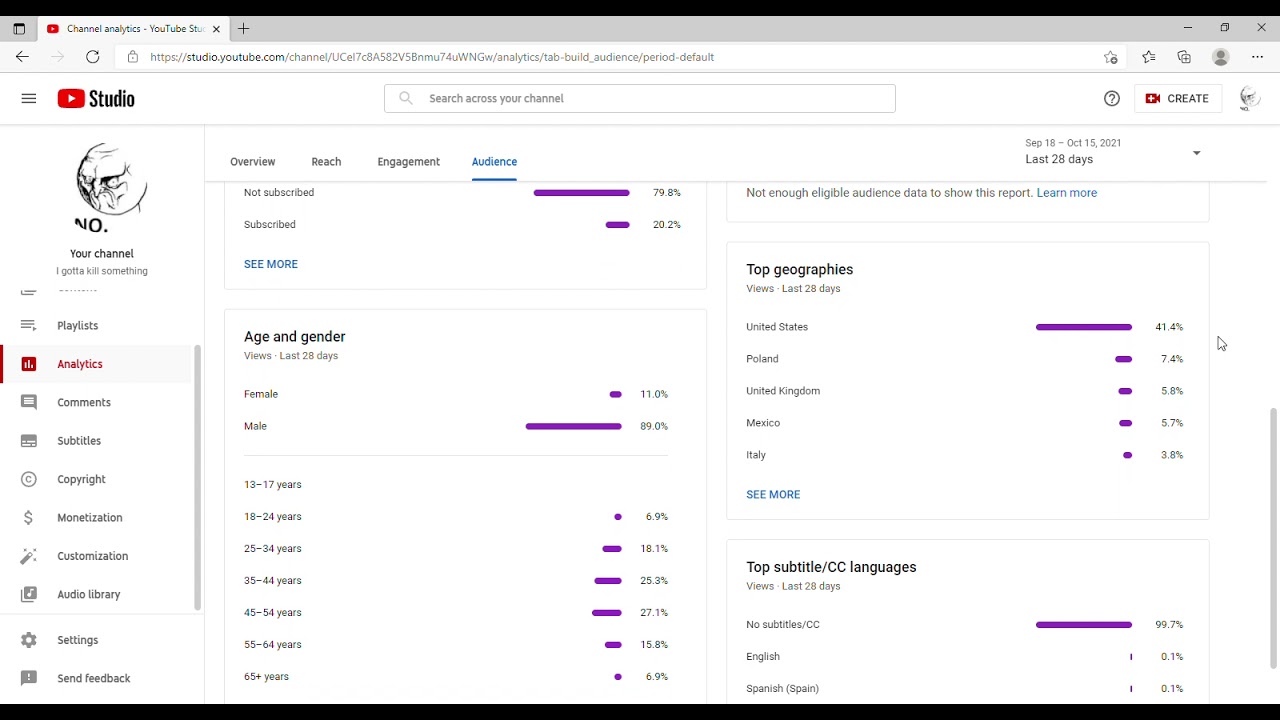The height and width of the screenshot is (720, 1280).
Task: Select the Audience tab
Action: pos(494,161)
